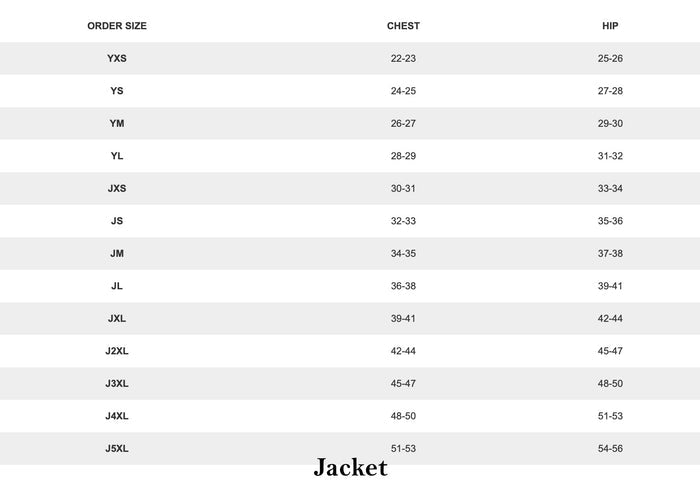
Task: Click the YS size label
Action: 117,91
